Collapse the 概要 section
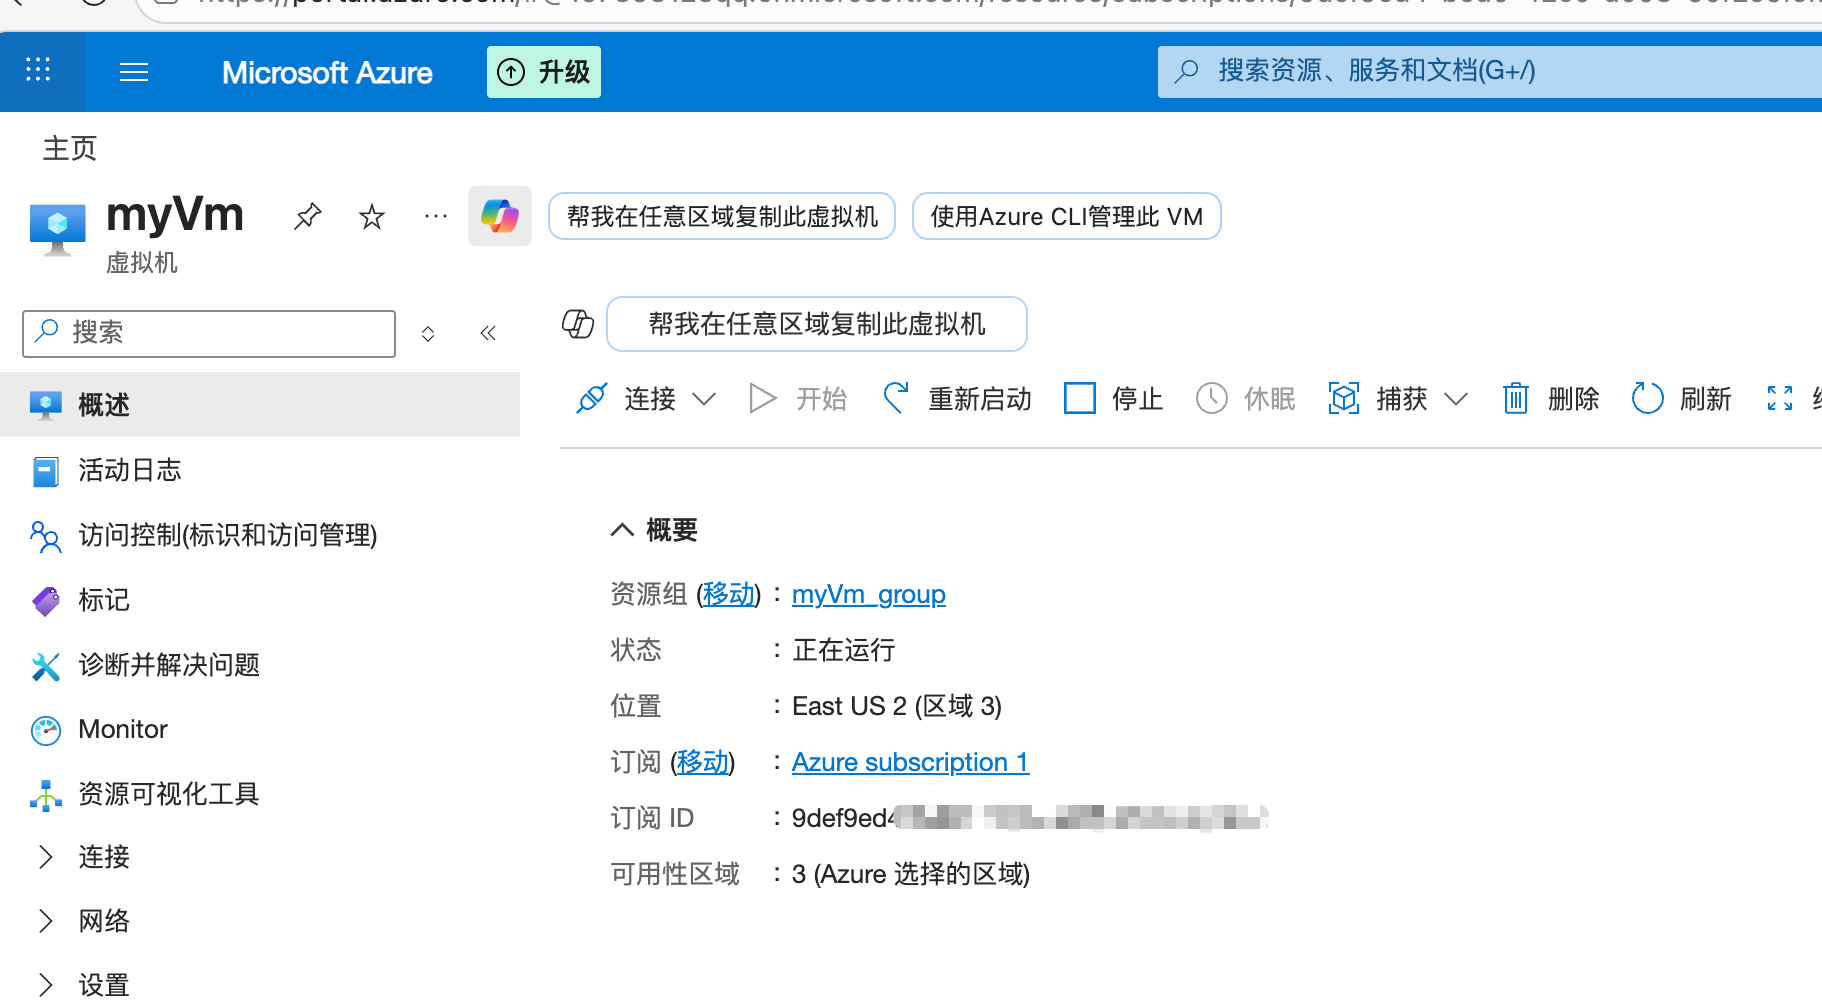Image resolution: width=1822 pixels, height=1002 pixels. [x=622, y=530]
